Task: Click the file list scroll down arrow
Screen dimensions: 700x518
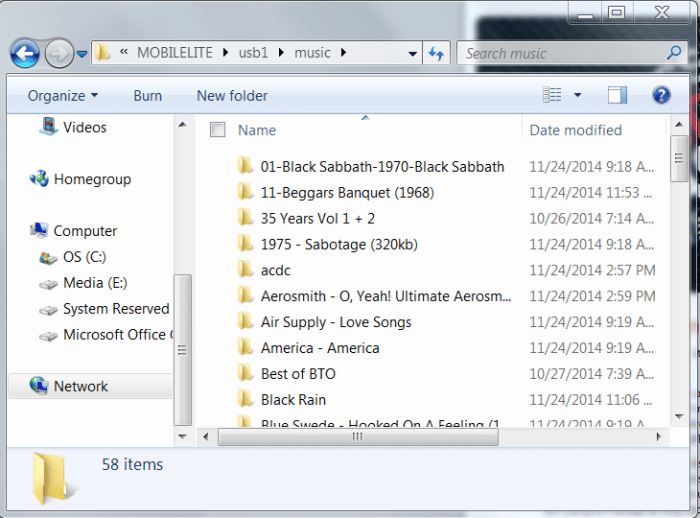Action: pyautogui.click(x=679, y=416)
